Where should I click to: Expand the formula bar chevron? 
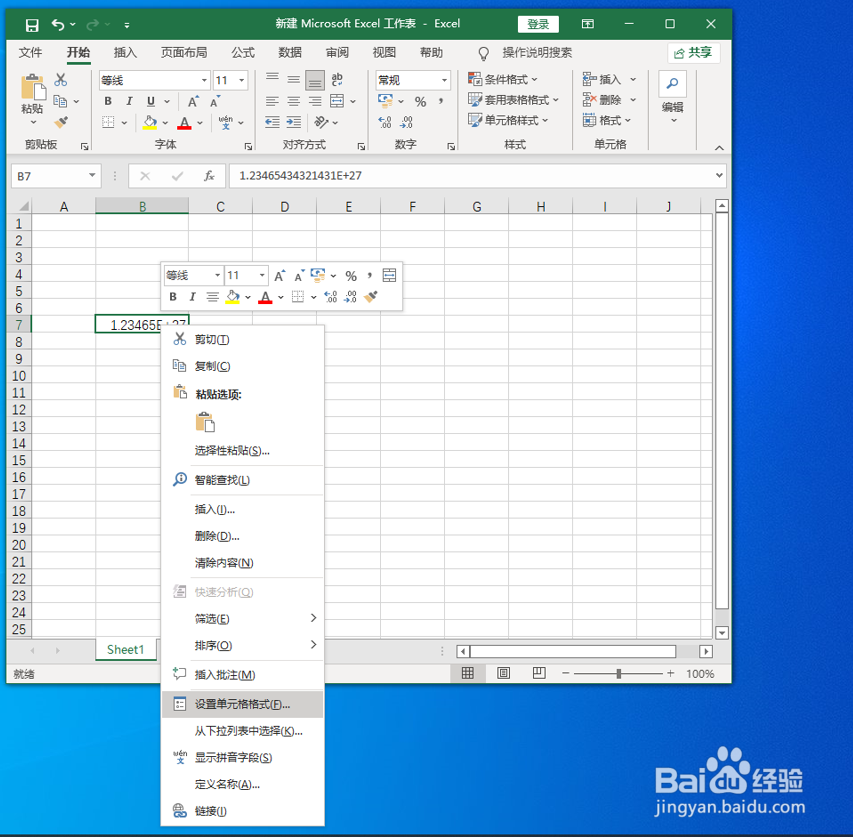tap(719, 175)
